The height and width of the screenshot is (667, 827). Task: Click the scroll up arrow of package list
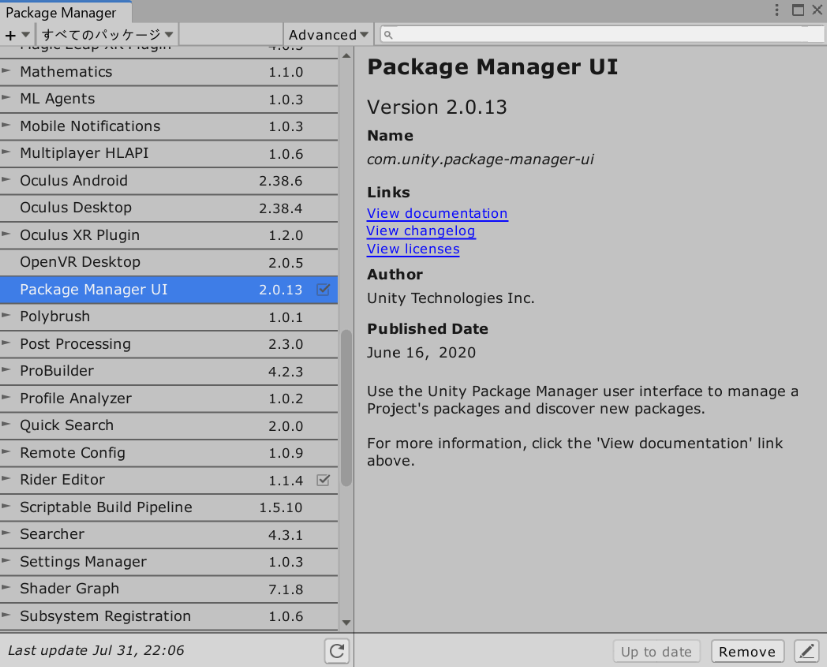click(x=347, y=55)
